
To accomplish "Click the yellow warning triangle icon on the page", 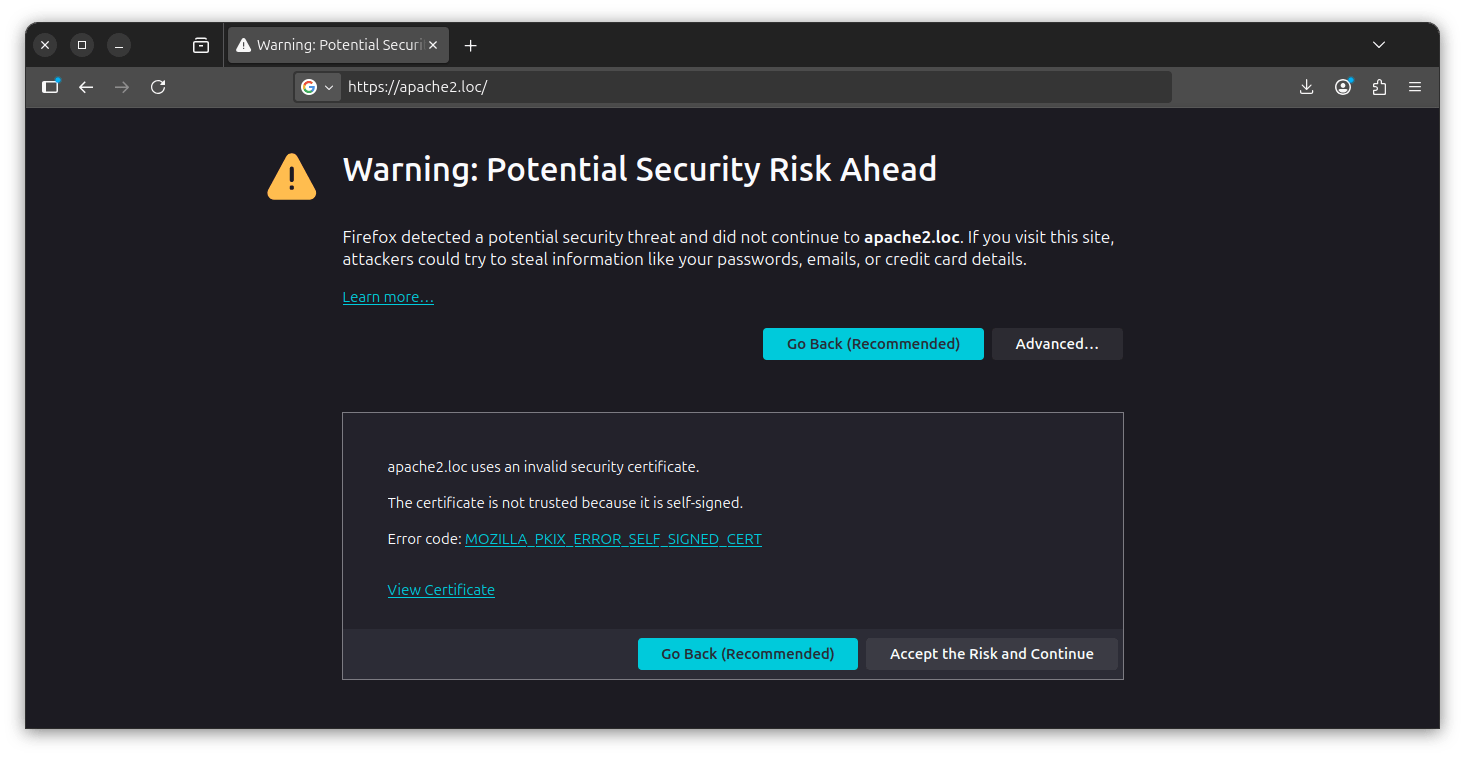I will tap(292, 177).
